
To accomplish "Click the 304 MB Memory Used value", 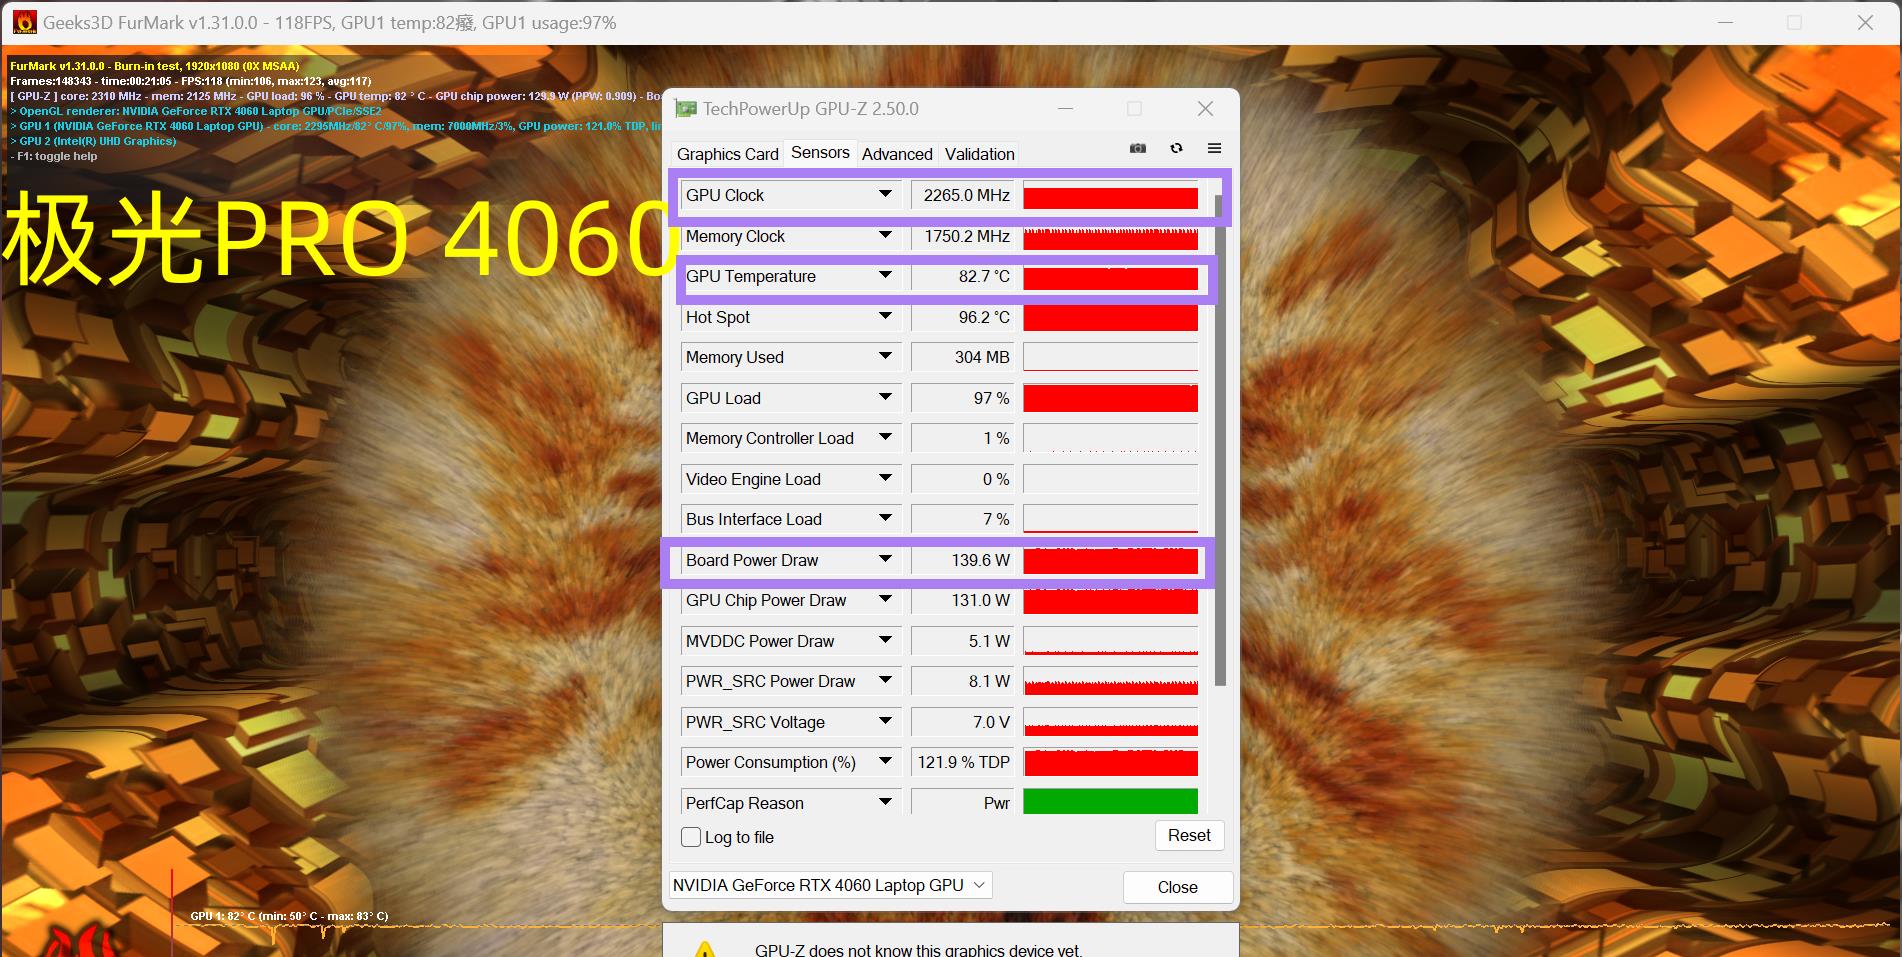I will [x=962, y=357].
